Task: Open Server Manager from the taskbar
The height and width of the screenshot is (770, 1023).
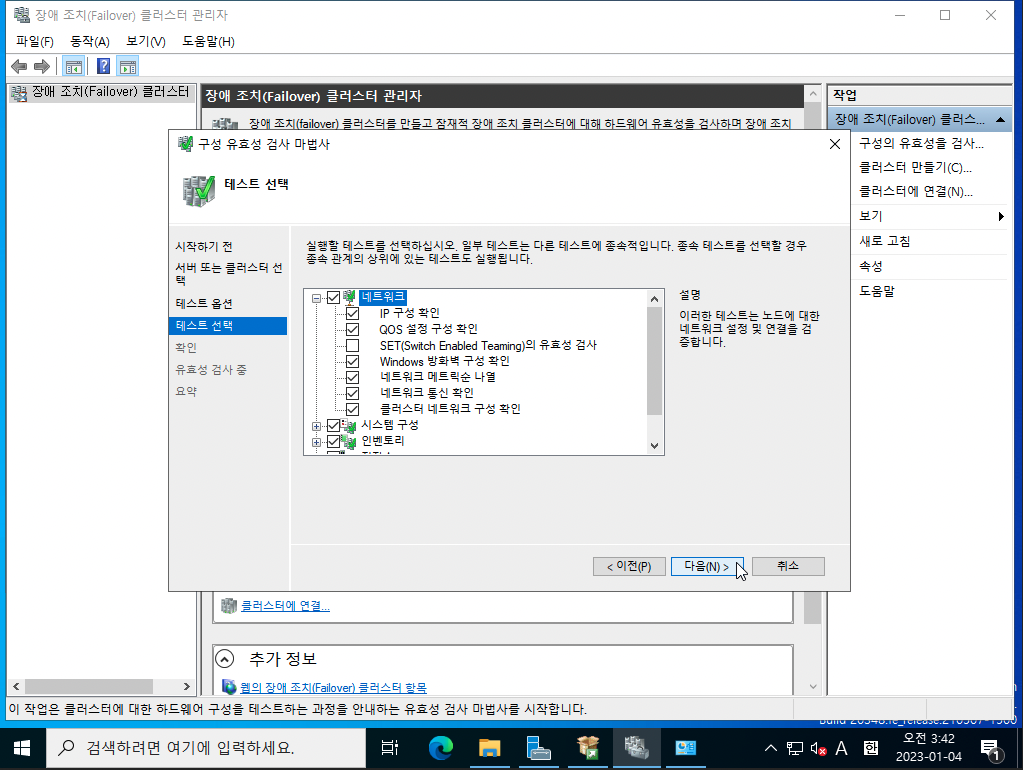Action: point(539,748)
